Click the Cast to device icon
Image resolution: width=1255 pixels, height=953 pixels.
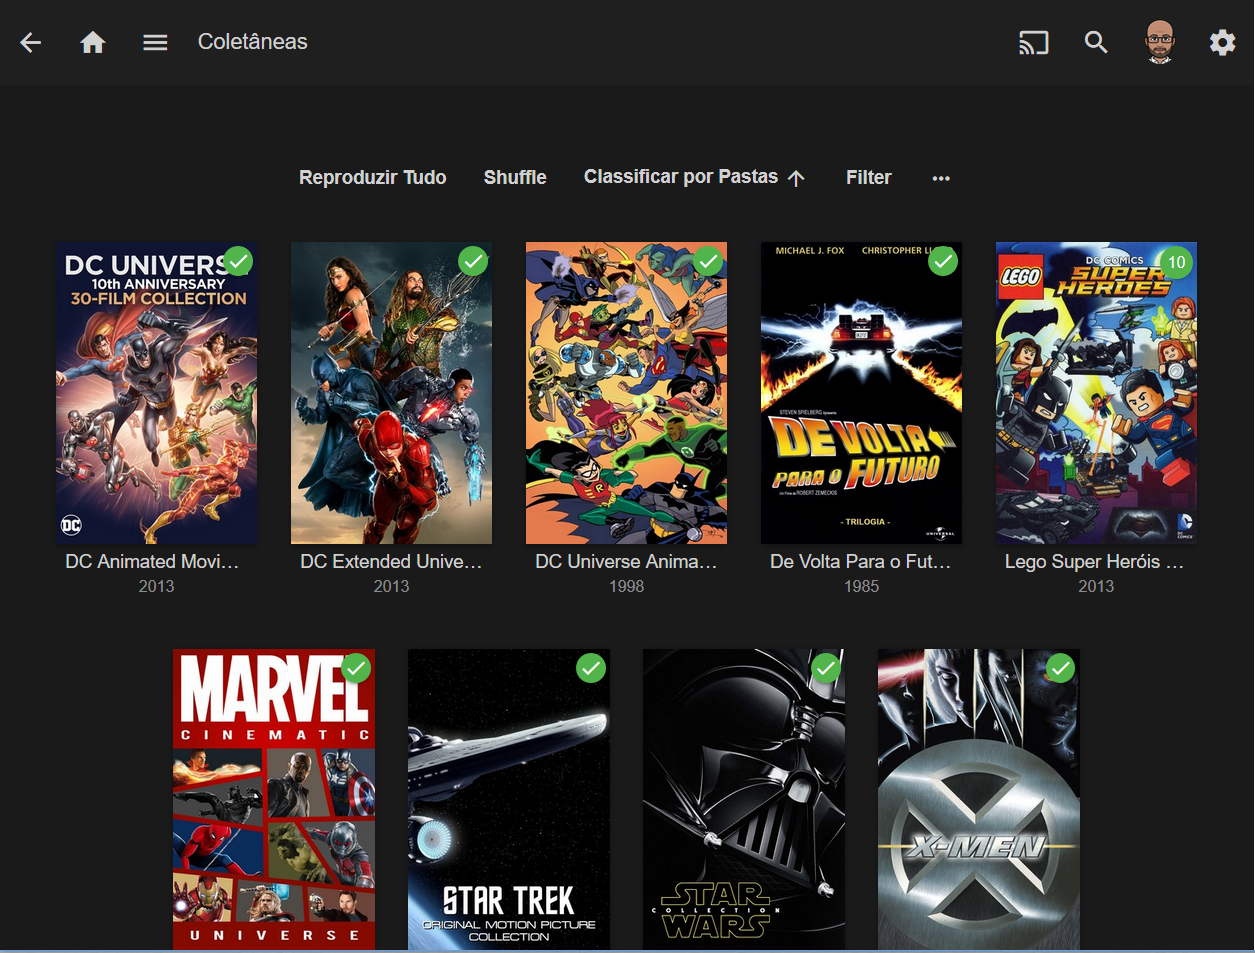(1034, 42)
